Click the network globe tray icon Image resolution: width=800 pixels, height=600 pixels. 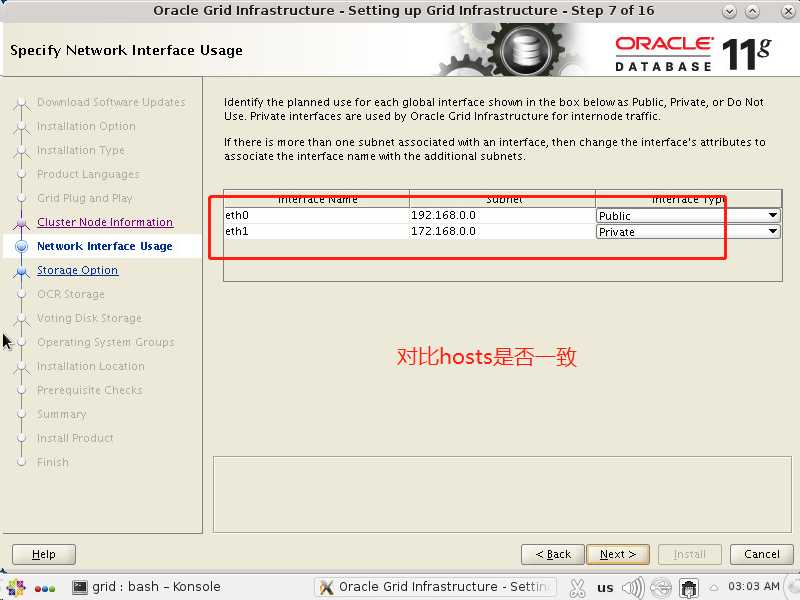pyautogui.click(x=661, y=588)
